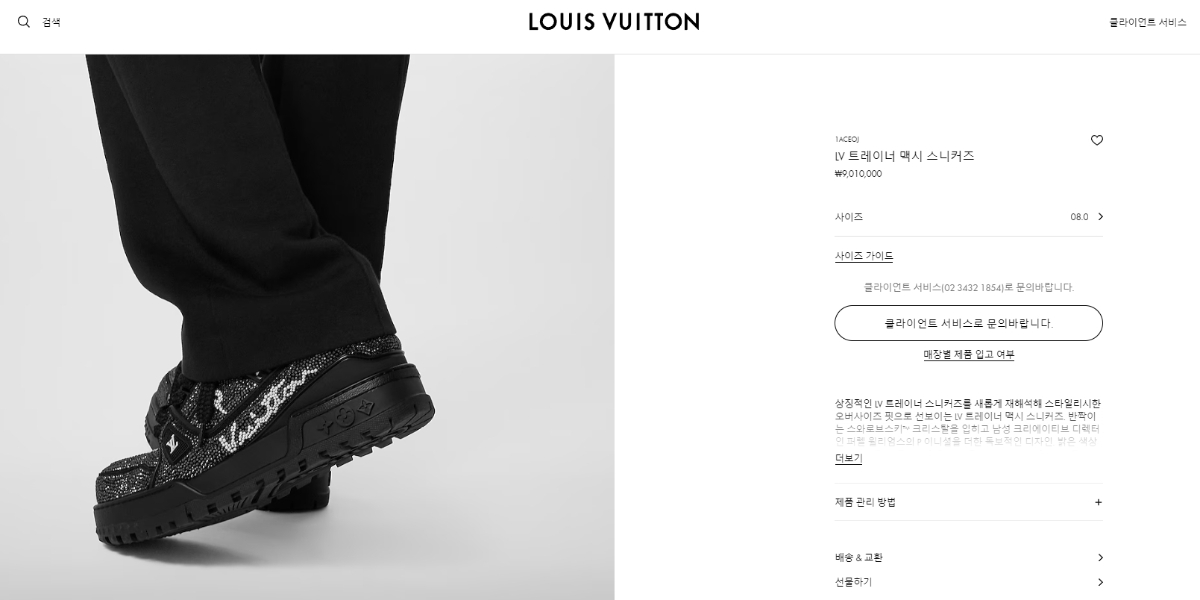Viewport: 1200px width, 600px height.
Task: Open 선물하기 gifting option
Action: click(969, 582)
